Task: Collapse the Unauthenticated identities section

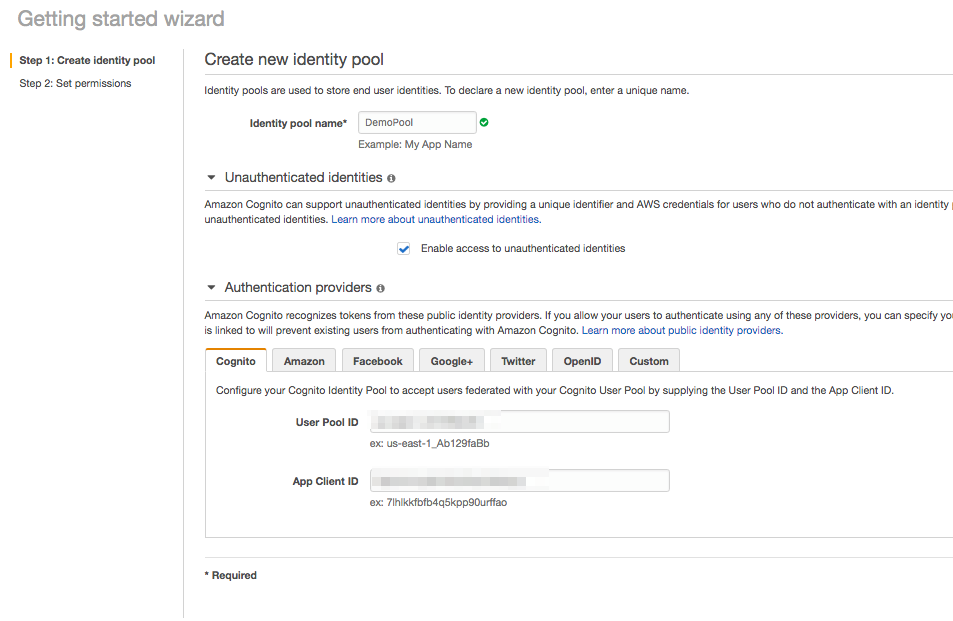Action: [212, 177]
